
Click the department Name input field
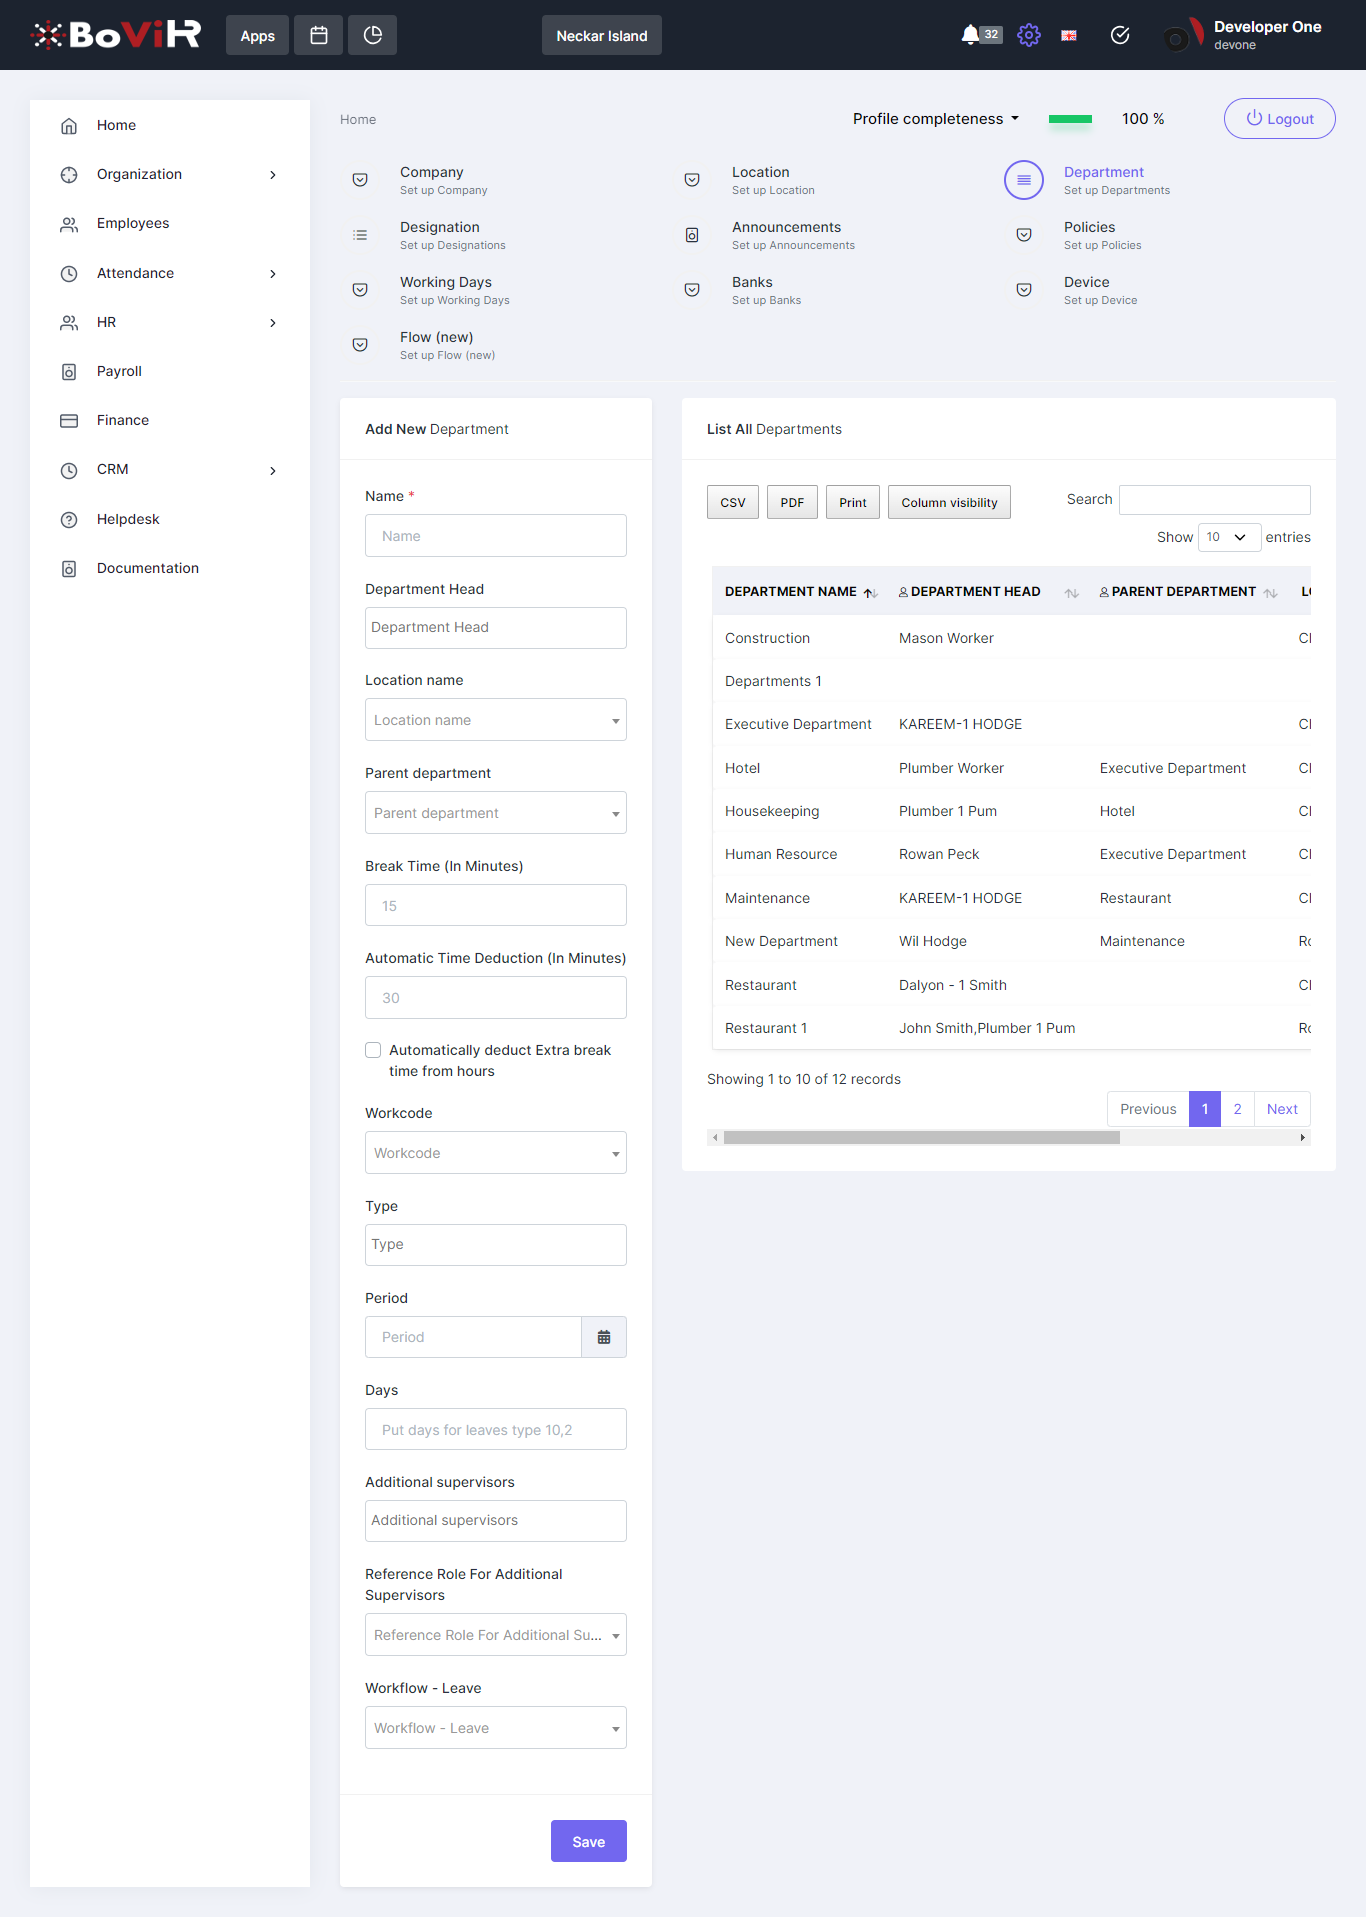(x=495, y=536)
